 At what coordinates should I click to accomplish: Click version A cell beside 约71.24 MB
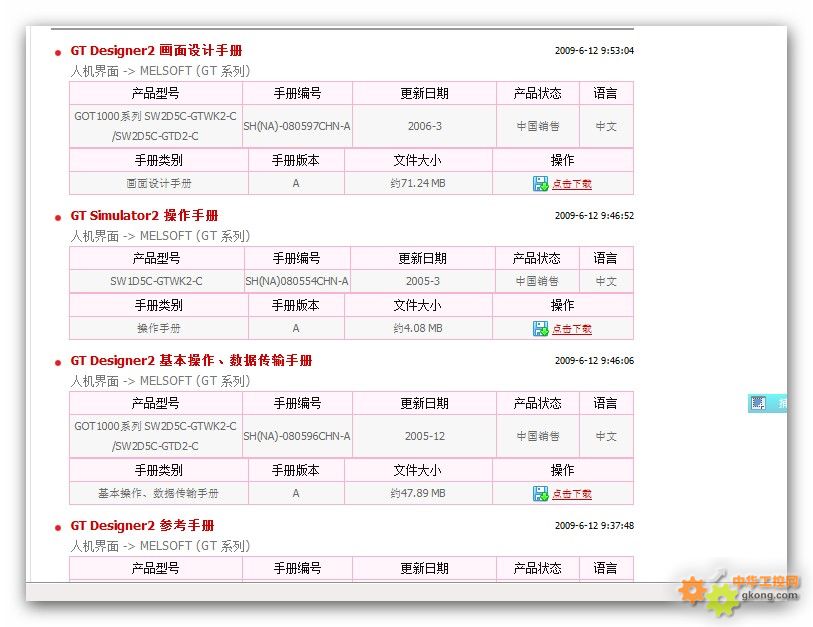point(296,184)
